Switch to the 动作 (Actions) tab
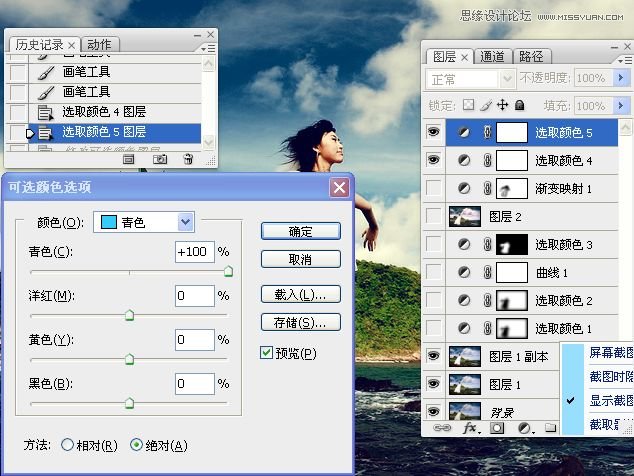This screenshot has height=476, width=634. [x=98, y=45]
